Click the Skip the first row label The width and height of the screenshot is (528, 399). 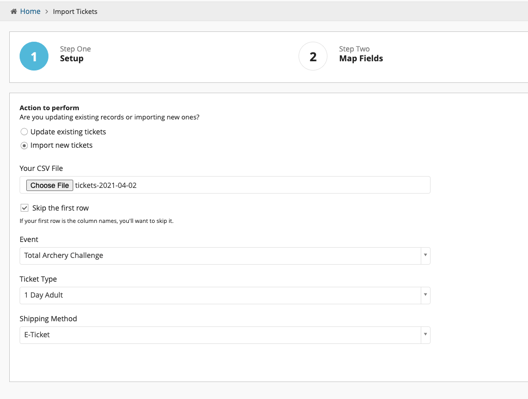coord(61,208)
